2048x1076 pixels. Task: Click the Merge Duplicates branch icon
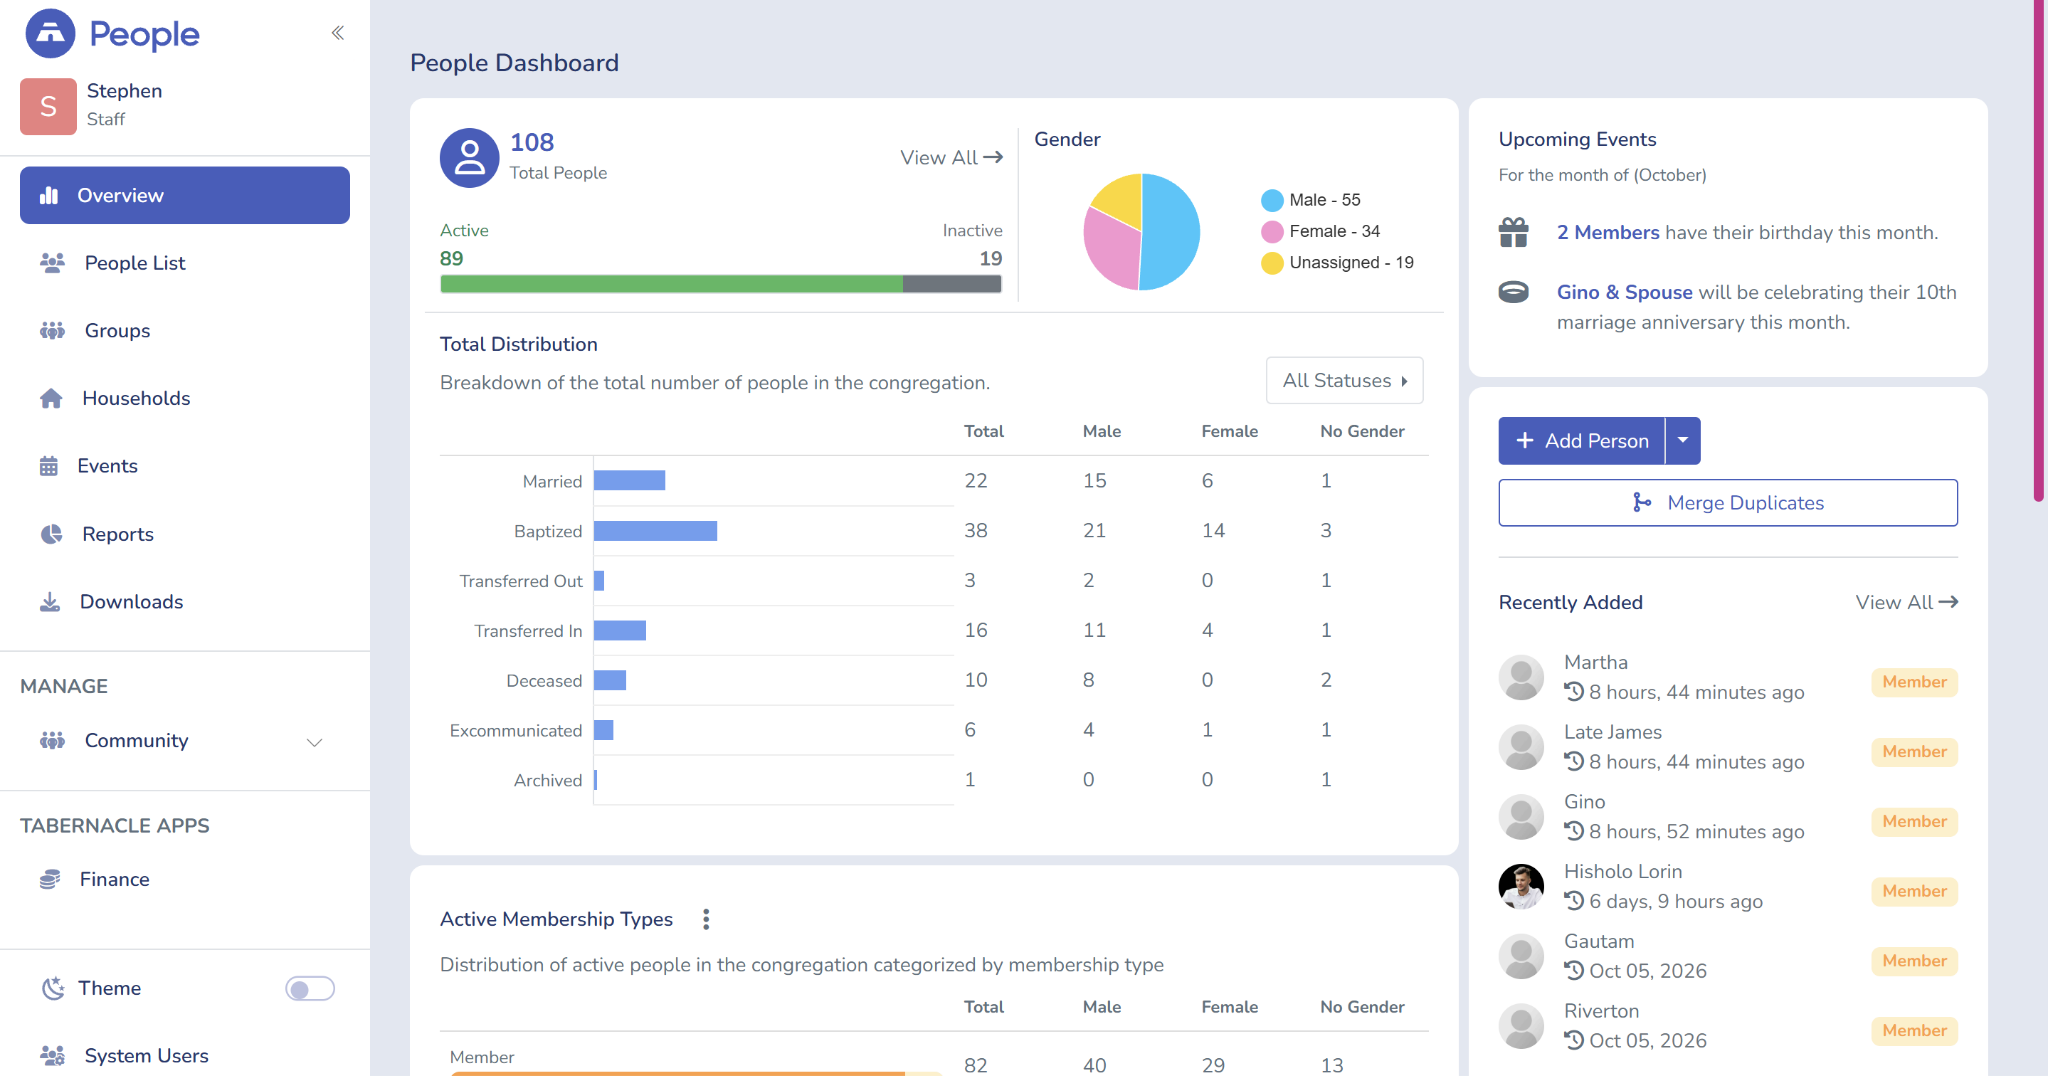click(x=1642, y=502)
